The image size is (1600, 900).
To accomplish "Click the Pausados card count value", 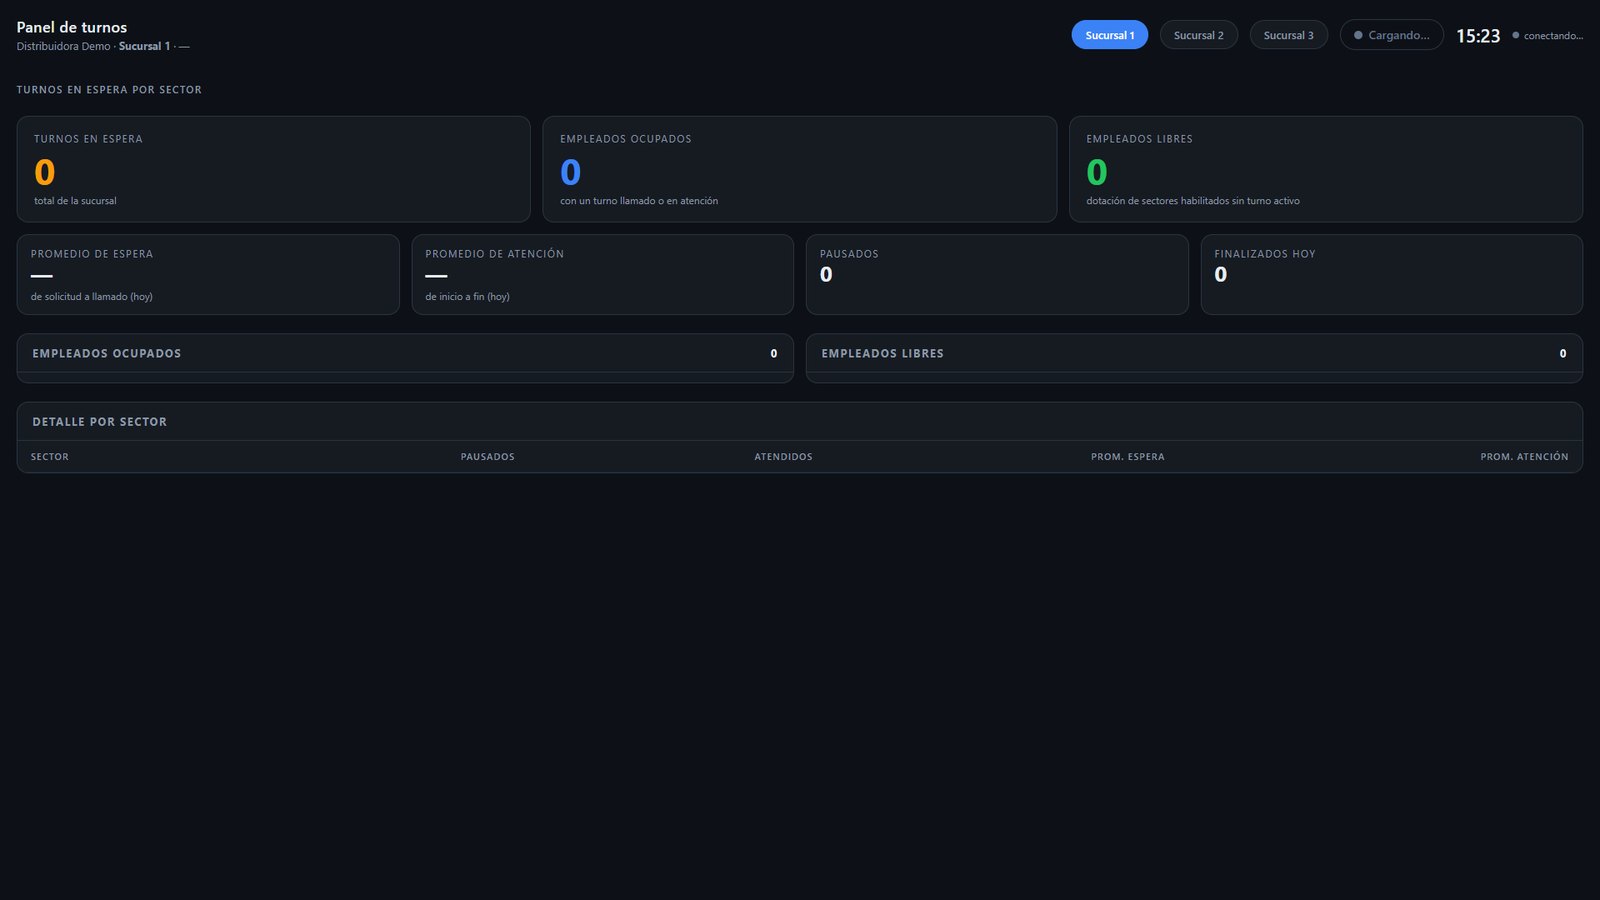I will pos(826,275).
